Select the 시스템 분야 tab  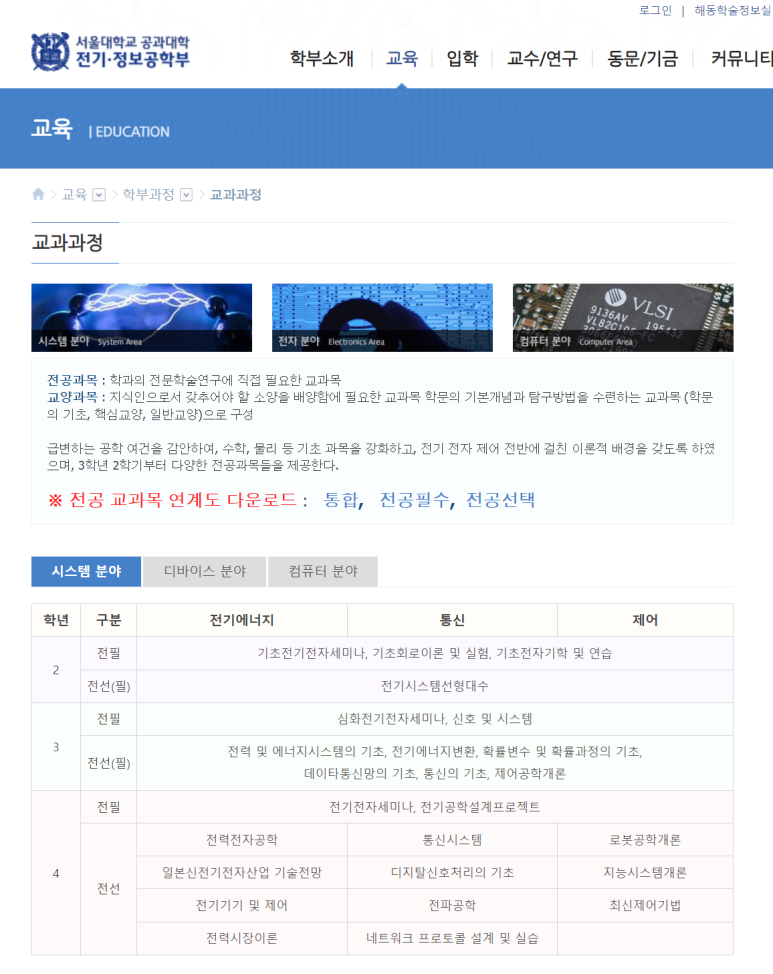point(86,571)
